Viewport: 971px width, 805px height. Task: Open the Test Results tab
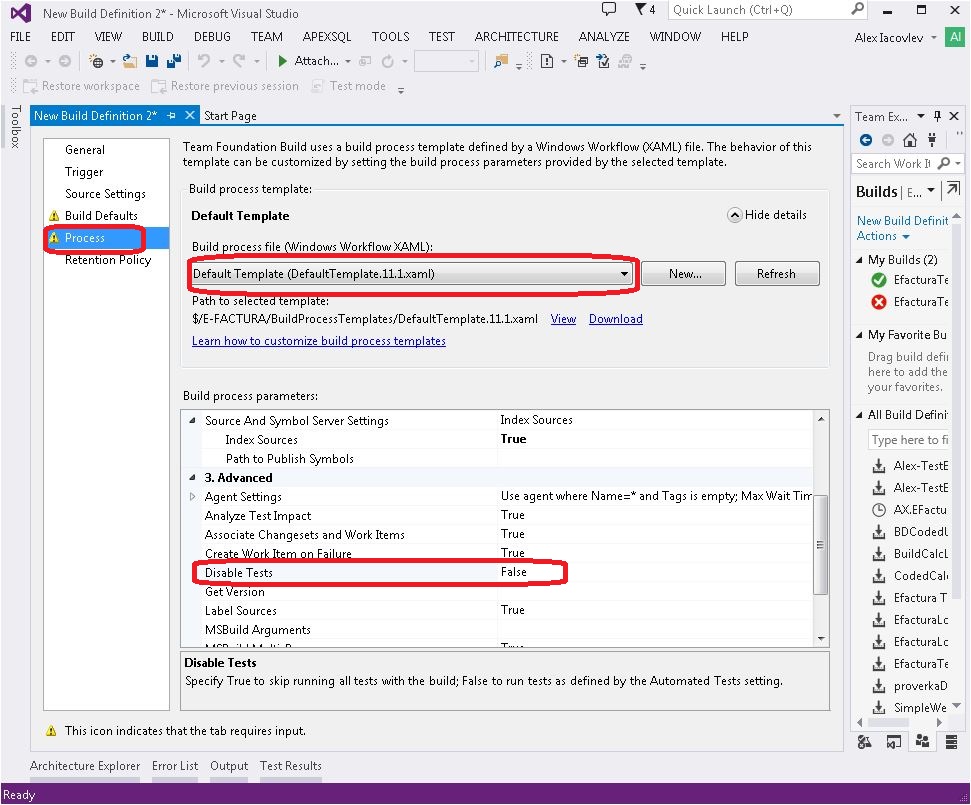(x=290, y=766)
